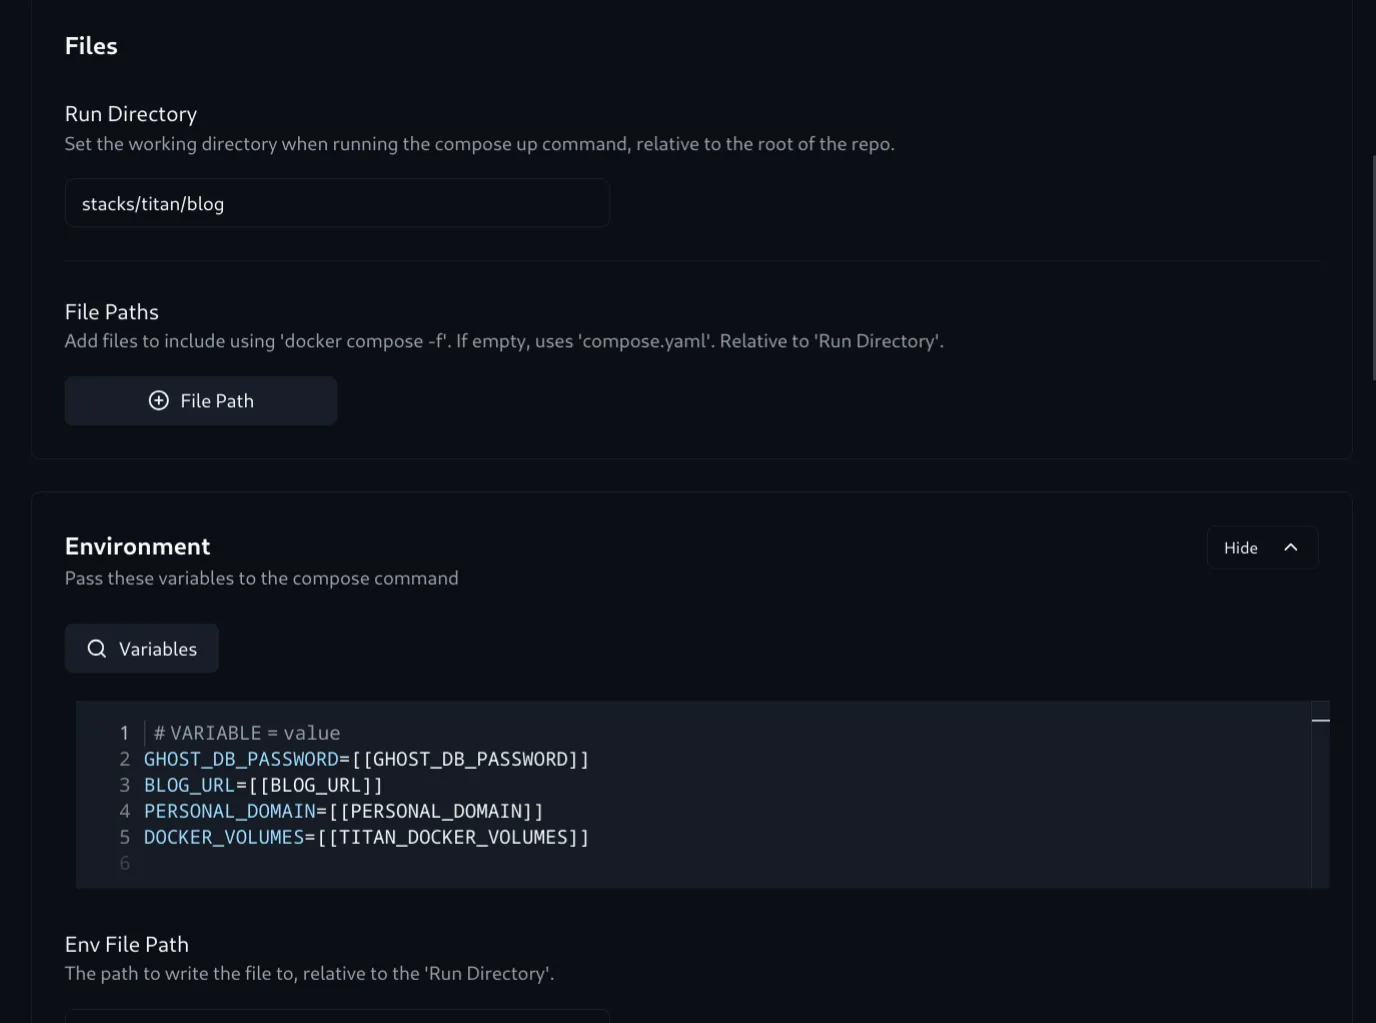This screenshot has height=1023, width=1376.
Task: Edit the Run Directory field stacks/titan/blog
Action: (x=337, y=204)
